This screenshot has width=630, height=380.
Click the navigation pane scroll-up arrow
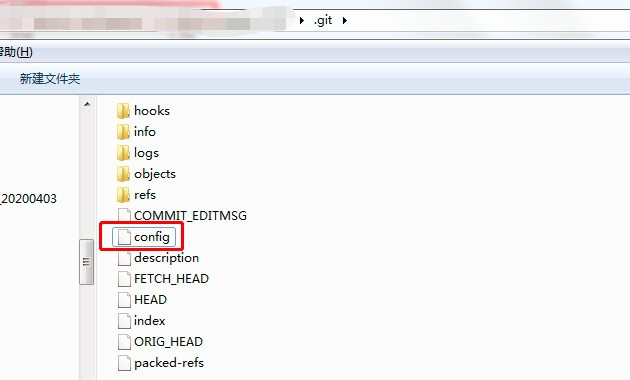[x=87, y=104]
